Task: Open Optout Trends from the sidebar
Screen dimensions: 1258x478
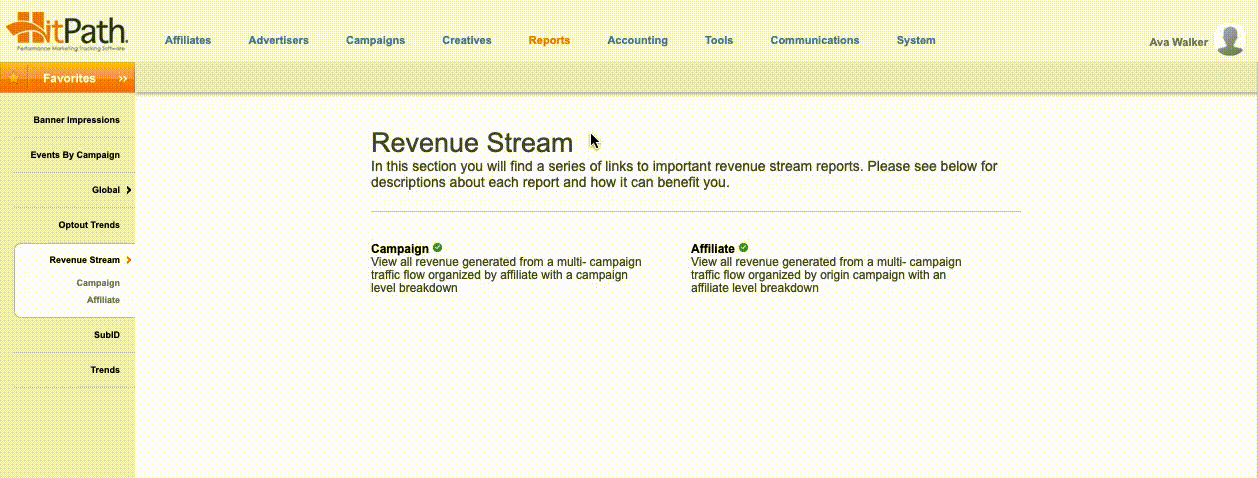Action: tap(89, 225)
